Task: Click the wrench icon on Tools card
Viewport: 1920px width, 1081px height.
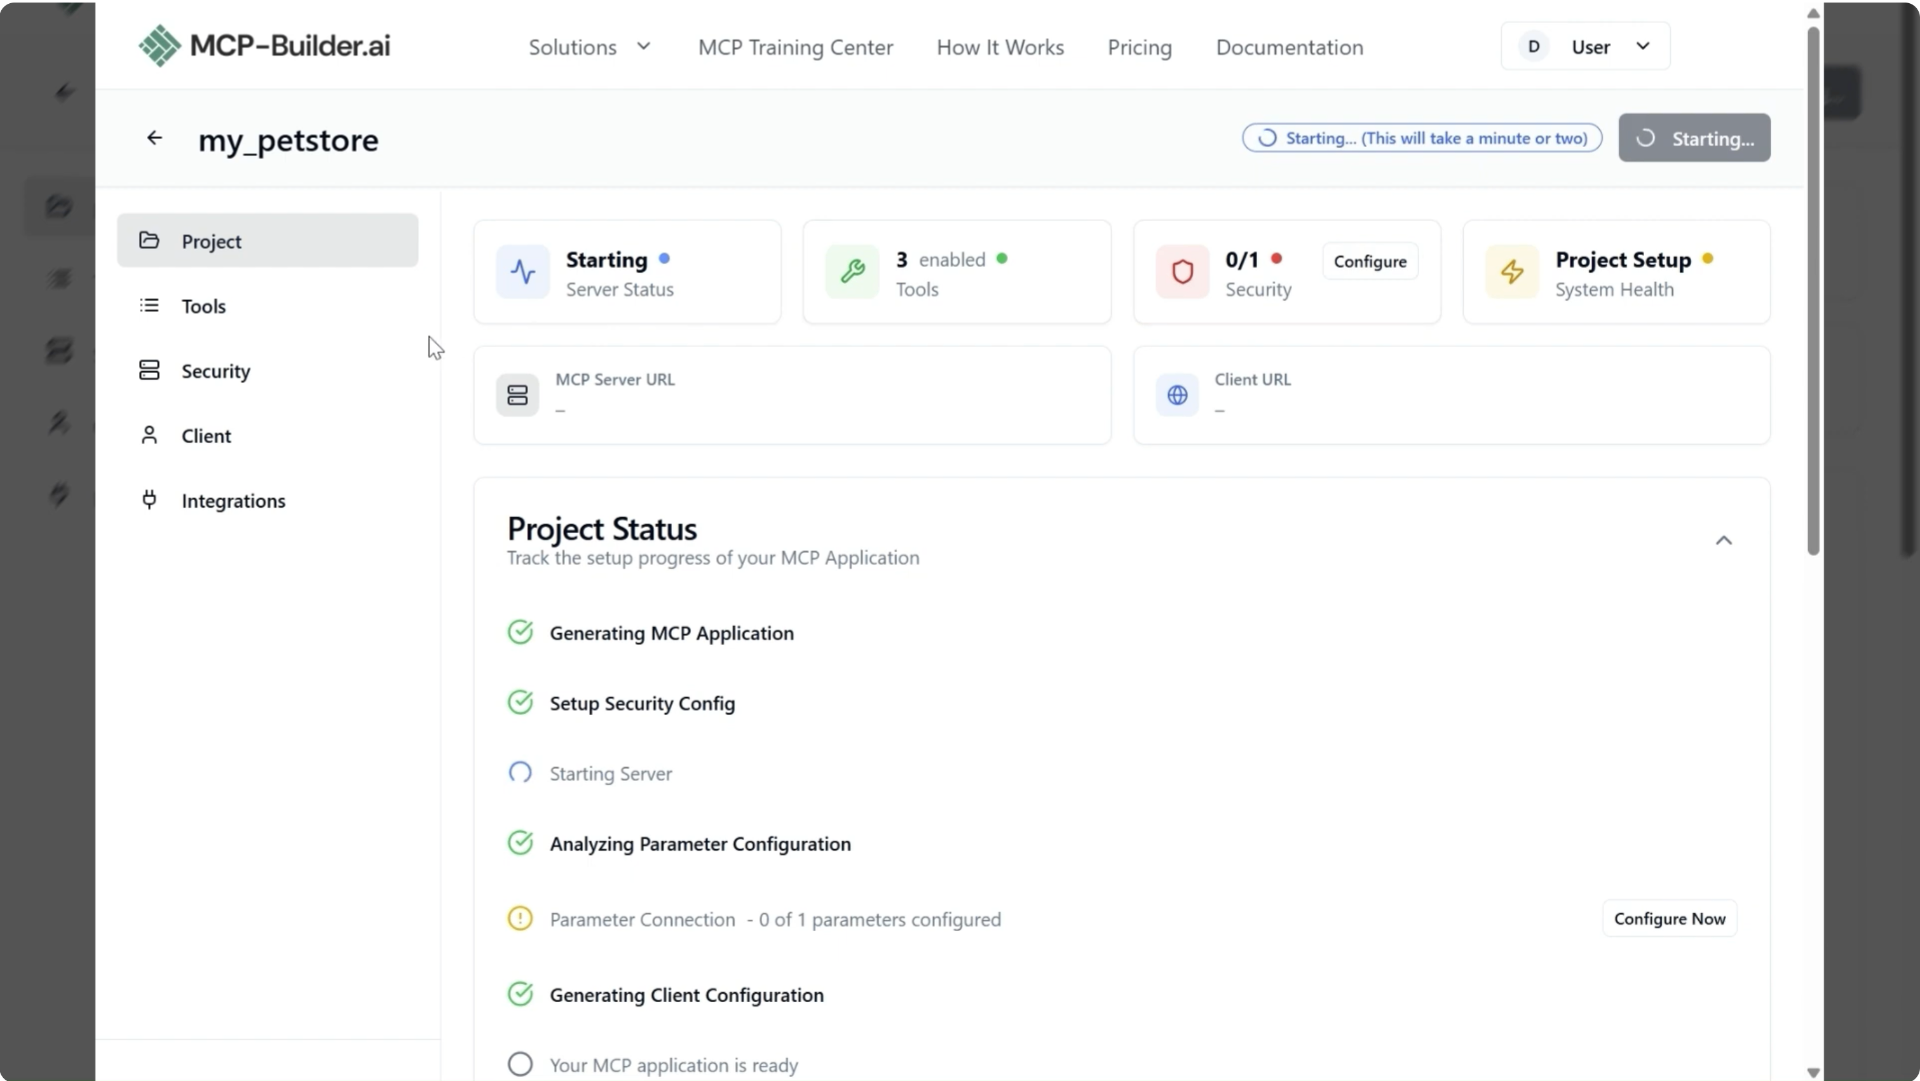Action: tap(851, 272)
